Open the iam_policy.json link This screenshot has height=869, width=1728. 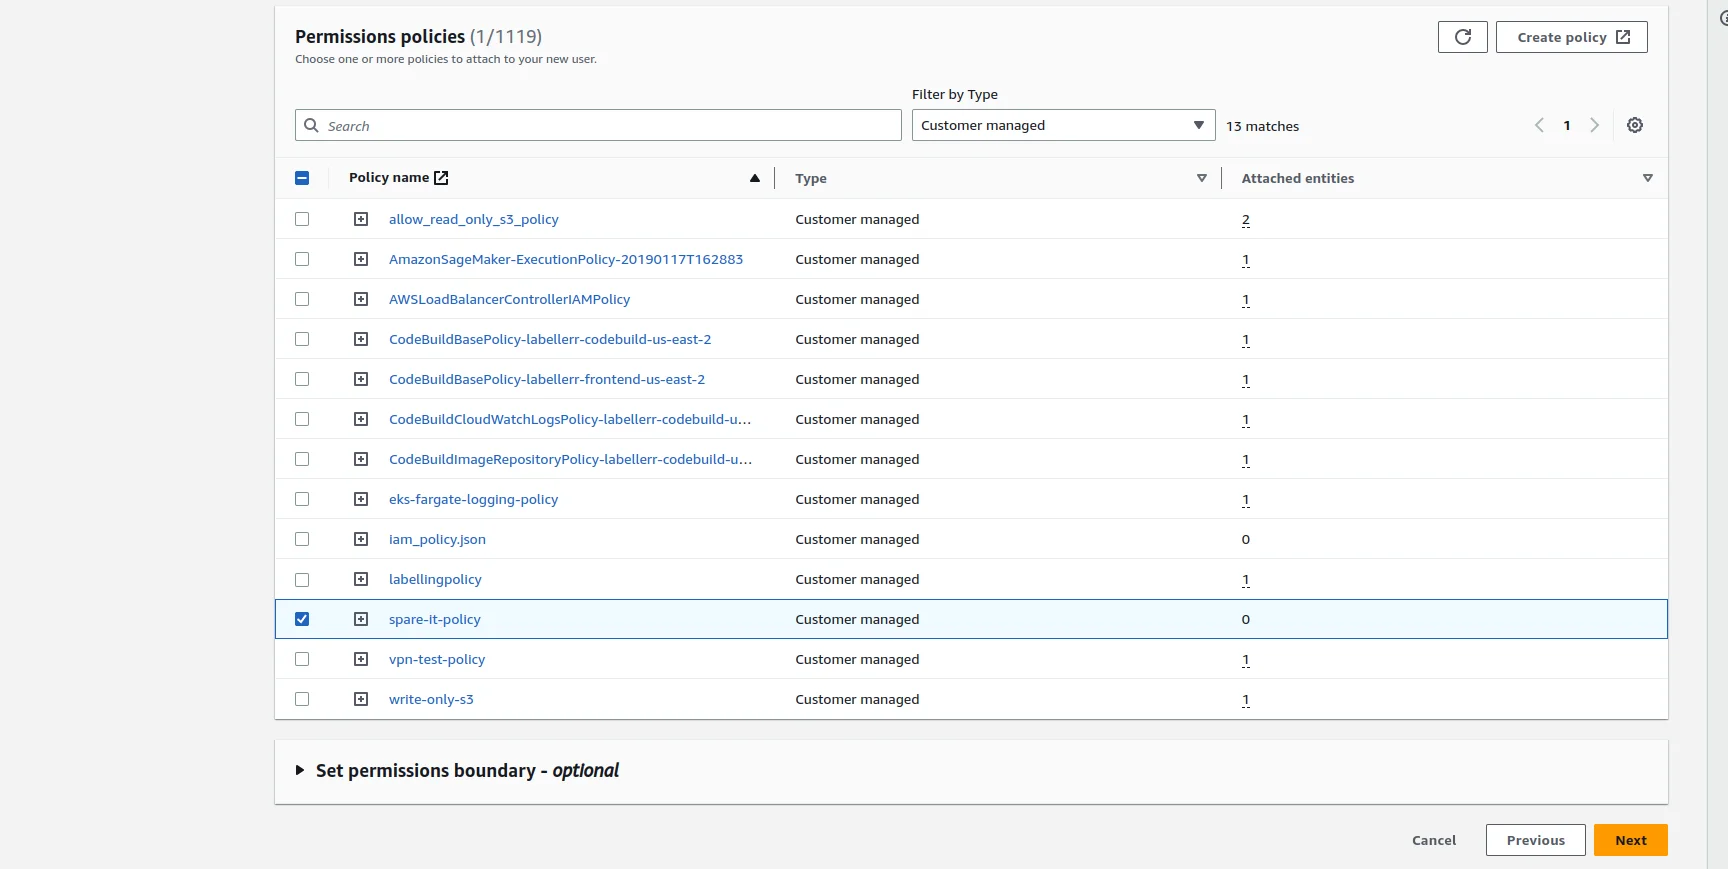437,539
